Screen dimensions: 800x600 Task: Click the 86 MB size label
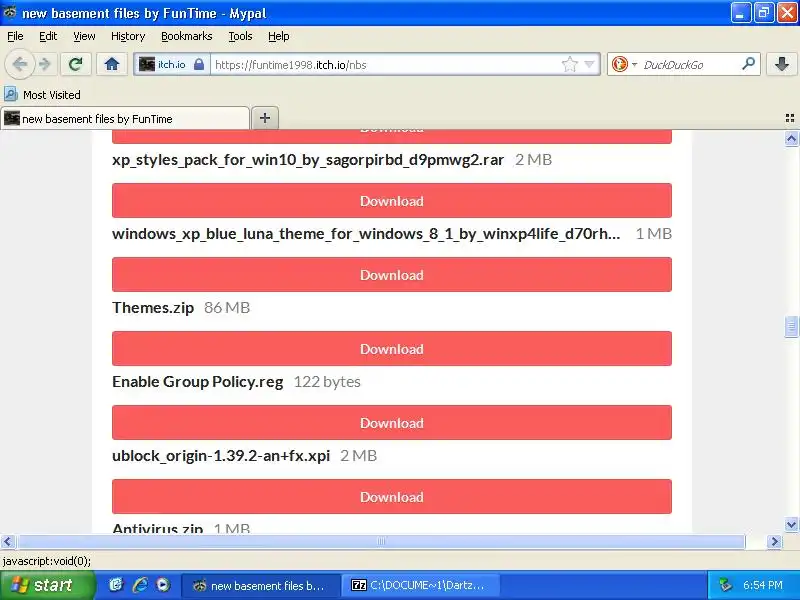[x=227, y=308]
